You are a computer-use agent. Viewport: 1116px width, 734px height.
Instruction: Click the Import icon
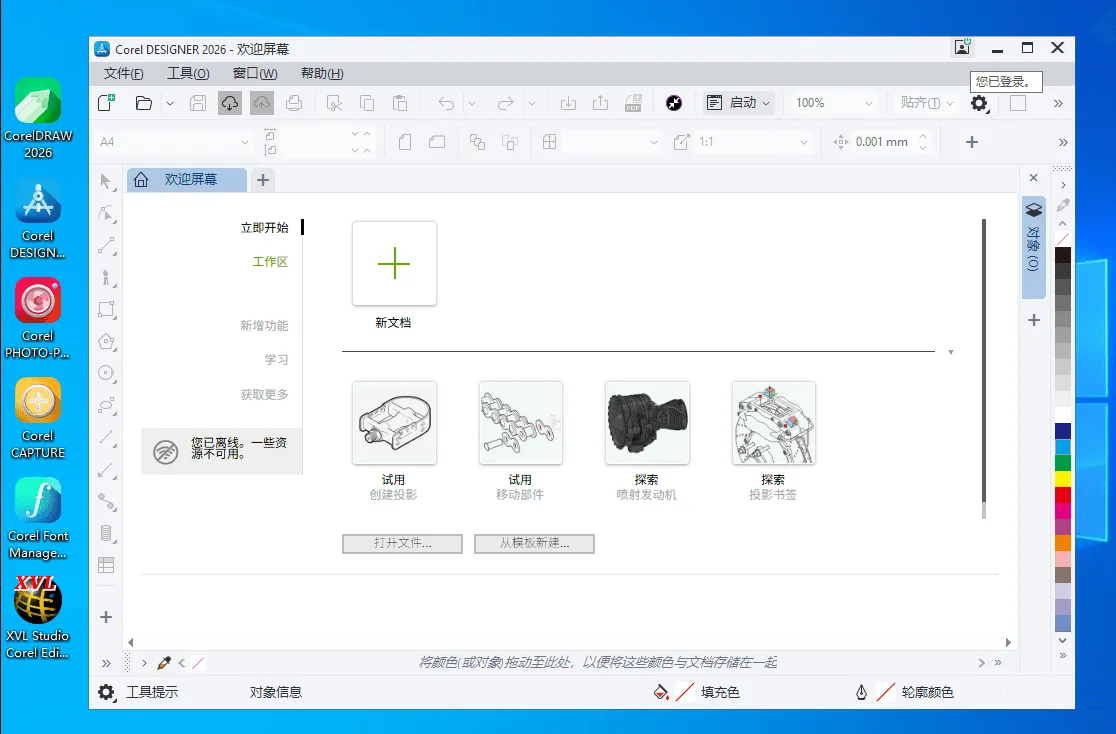(568, 103)
